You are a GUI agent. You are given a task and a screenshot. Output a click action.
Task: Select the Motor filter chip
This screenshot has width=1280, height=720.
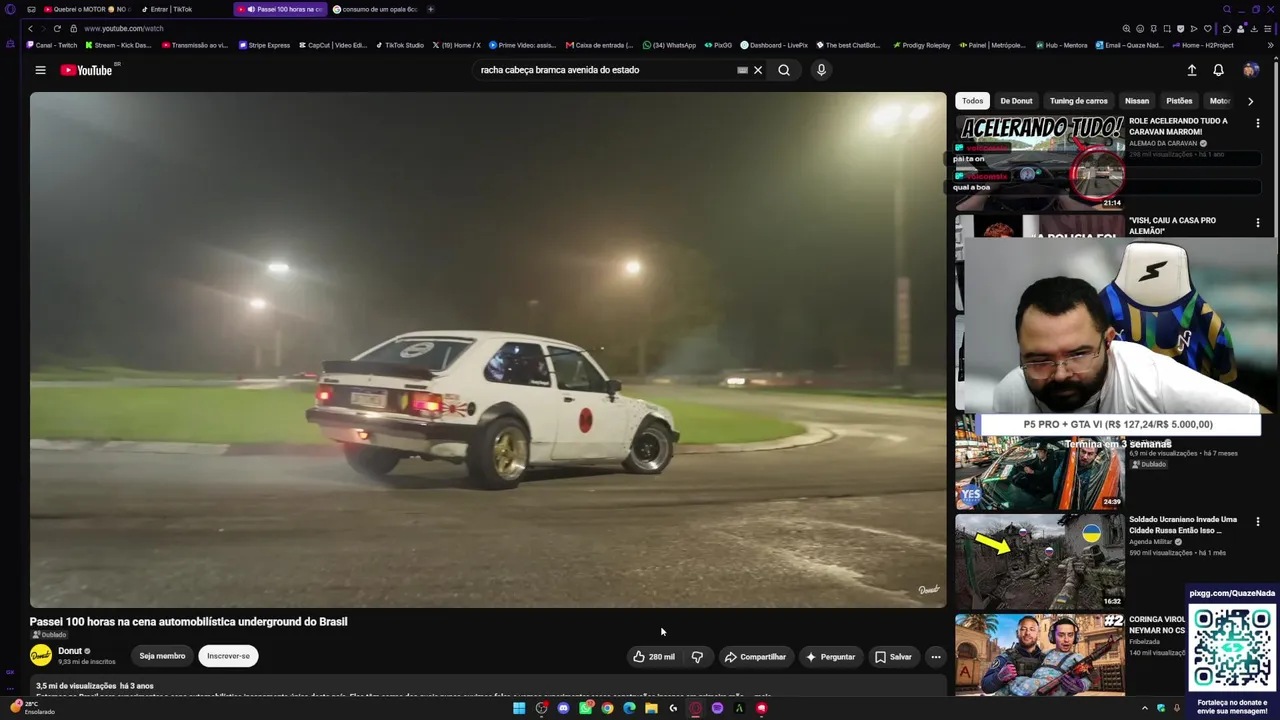(x=1219, y=101)
